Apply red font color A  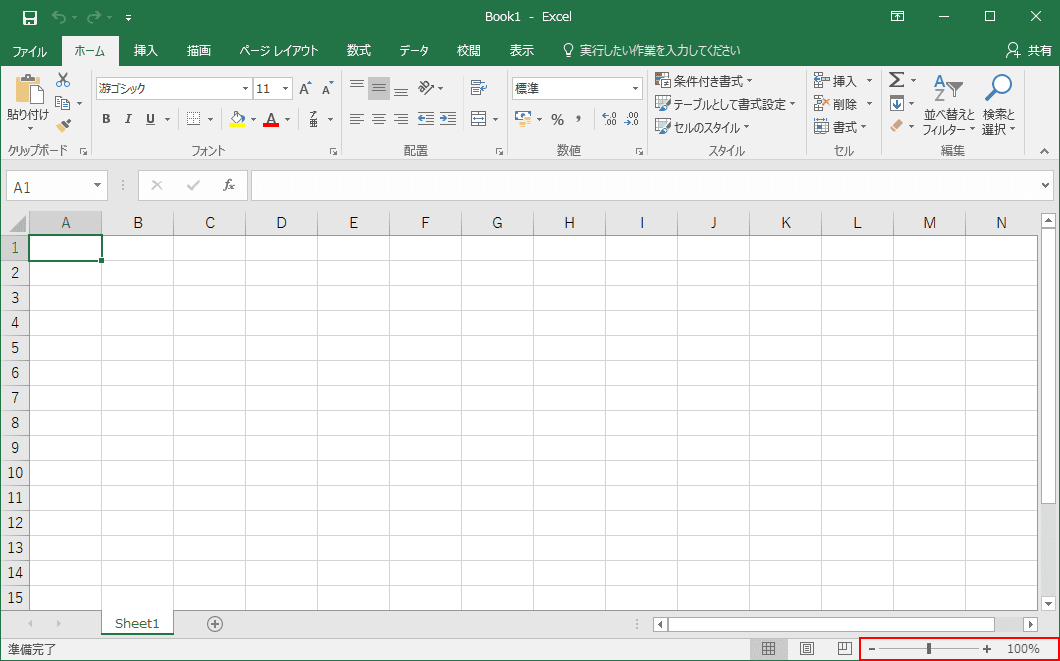tap(271, 119)
